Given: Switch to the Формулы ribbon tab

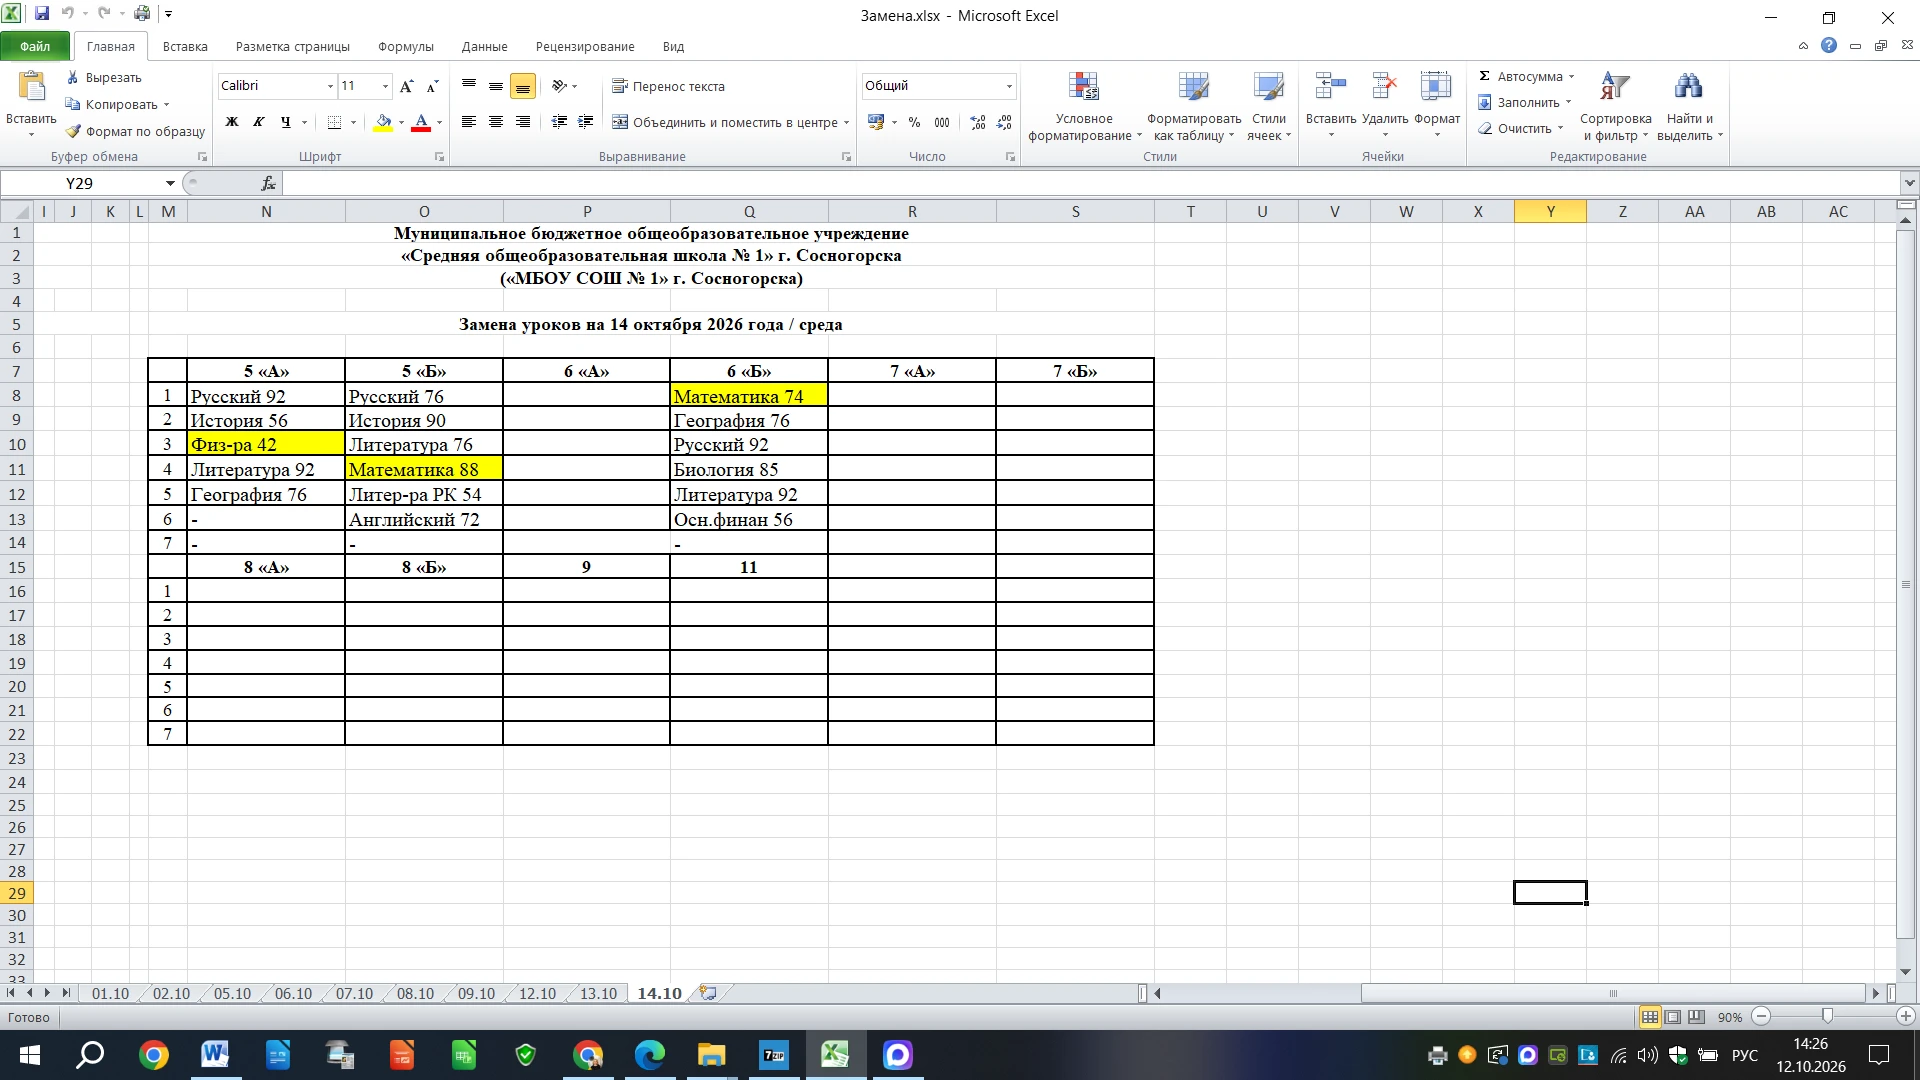Looking at the screenshot, I should (x=405, y=46).
